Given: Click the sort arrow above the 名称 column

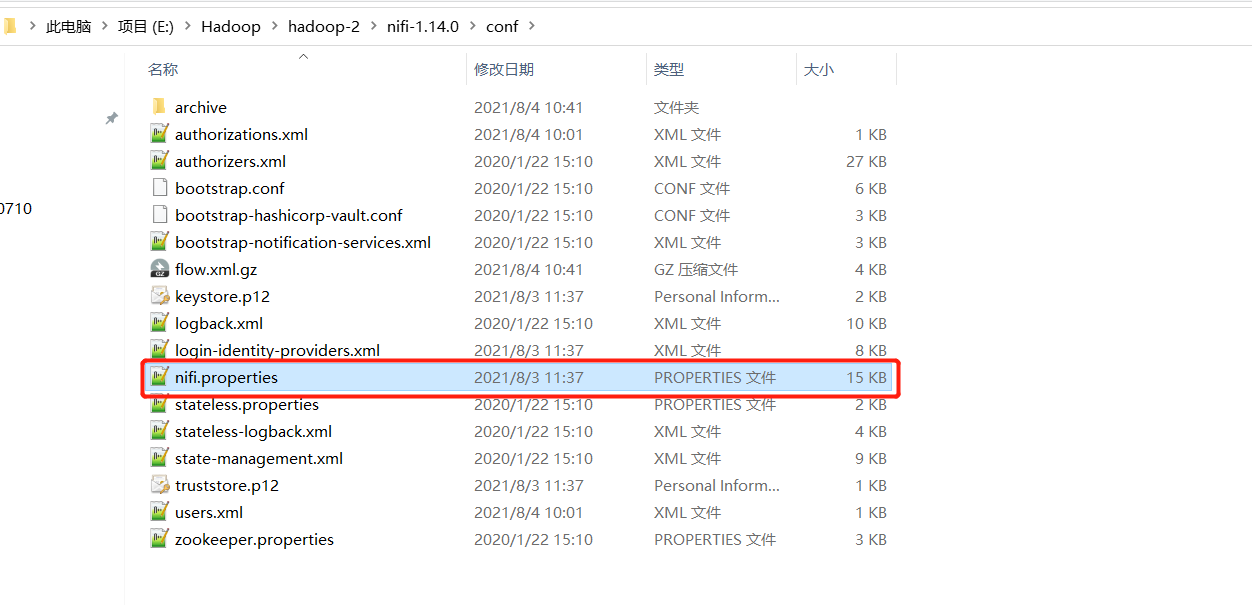Looking at the screenshot, I should pyautogui.click(x=303, y=57).
